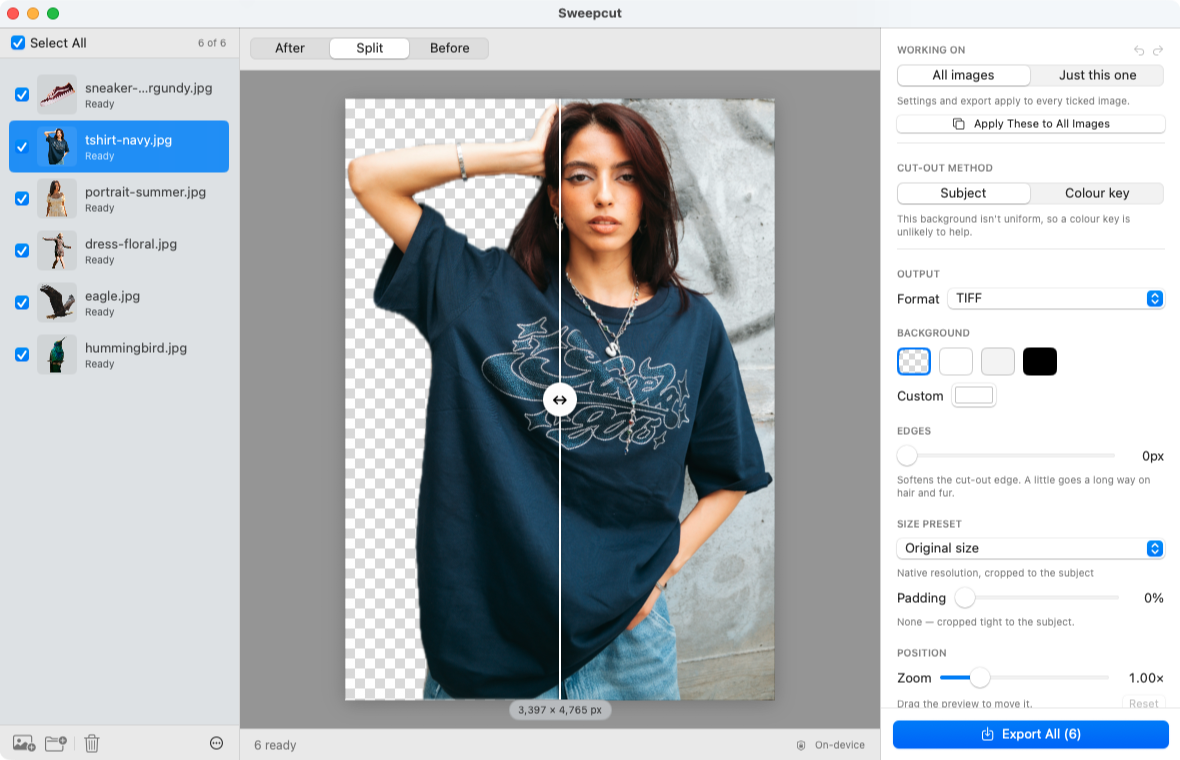Click the add folder icon

56,743
